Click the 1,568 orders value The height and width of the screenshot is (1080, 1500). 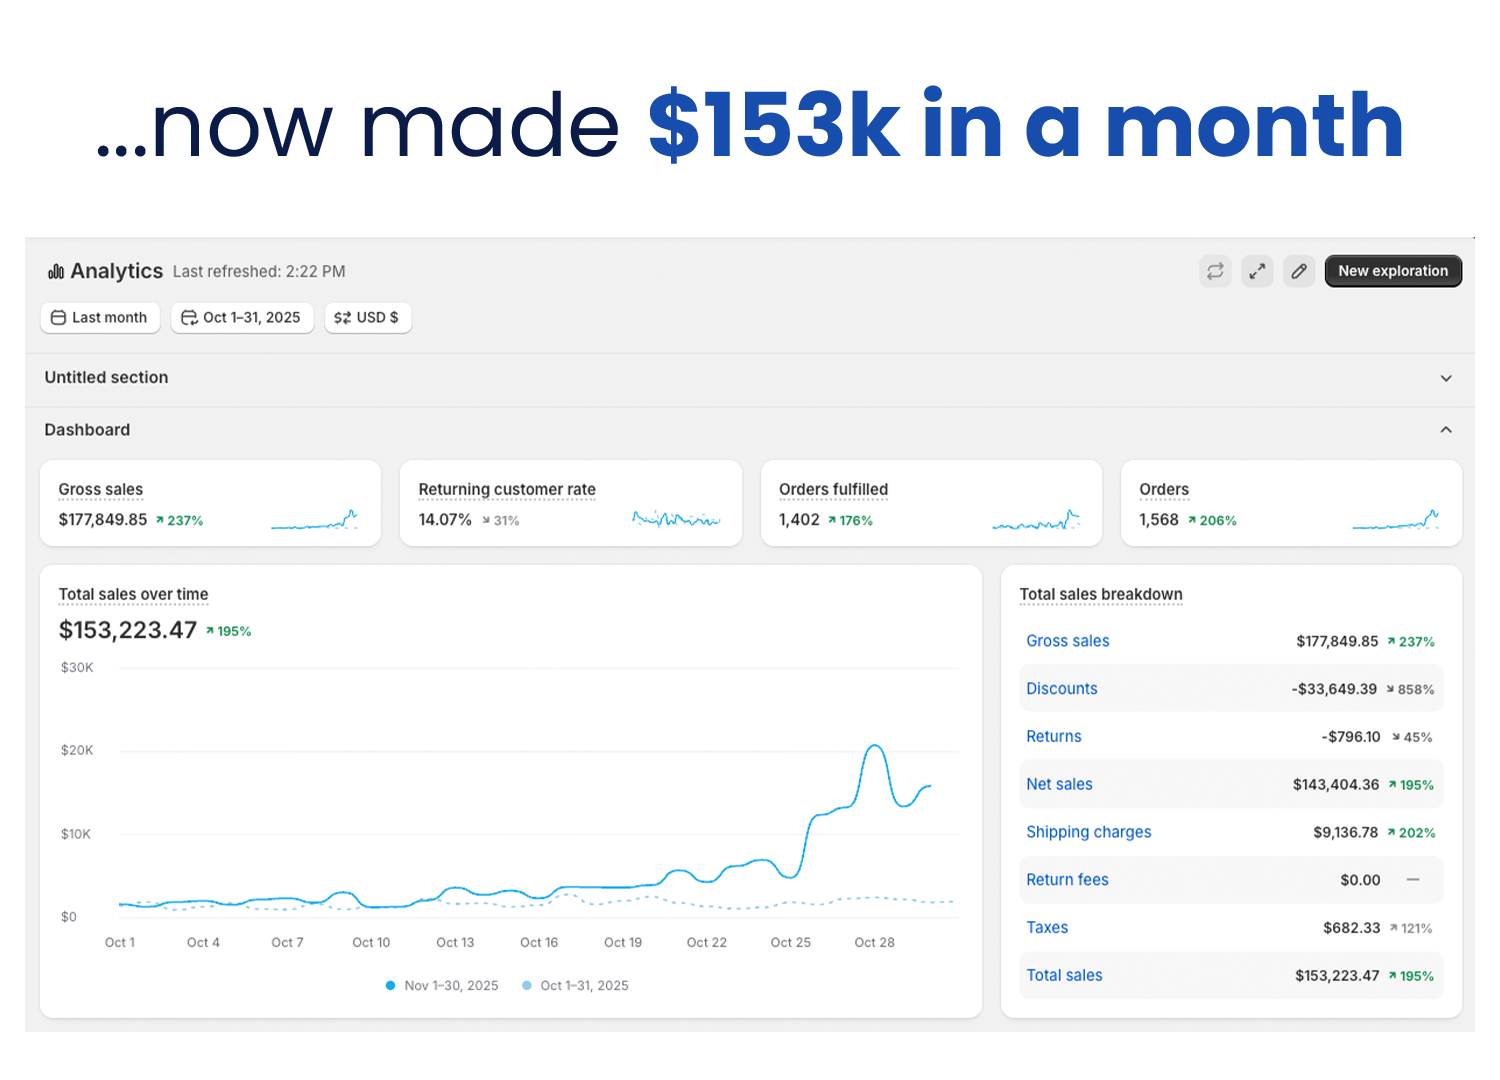(x=1159, y=520)
